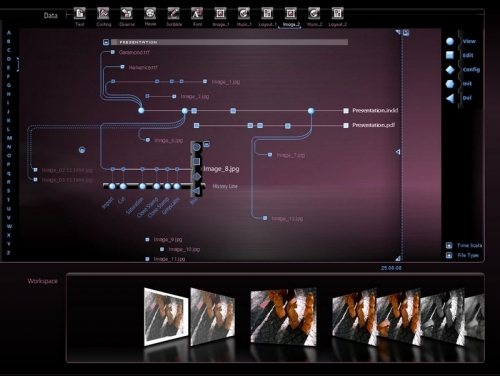Click the Del triangle in the right panel
500x376 pixels.
(450, 98)
